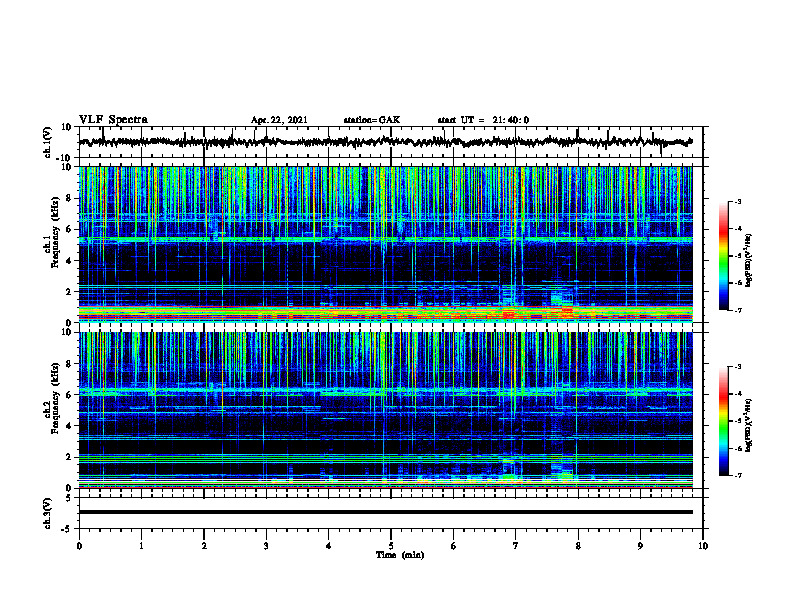Image resolution: width=792 pixels, height=612 pixels.
Task: Click the "6" kHz tick of ch.2 spectrogram
Action: [69, 395]
